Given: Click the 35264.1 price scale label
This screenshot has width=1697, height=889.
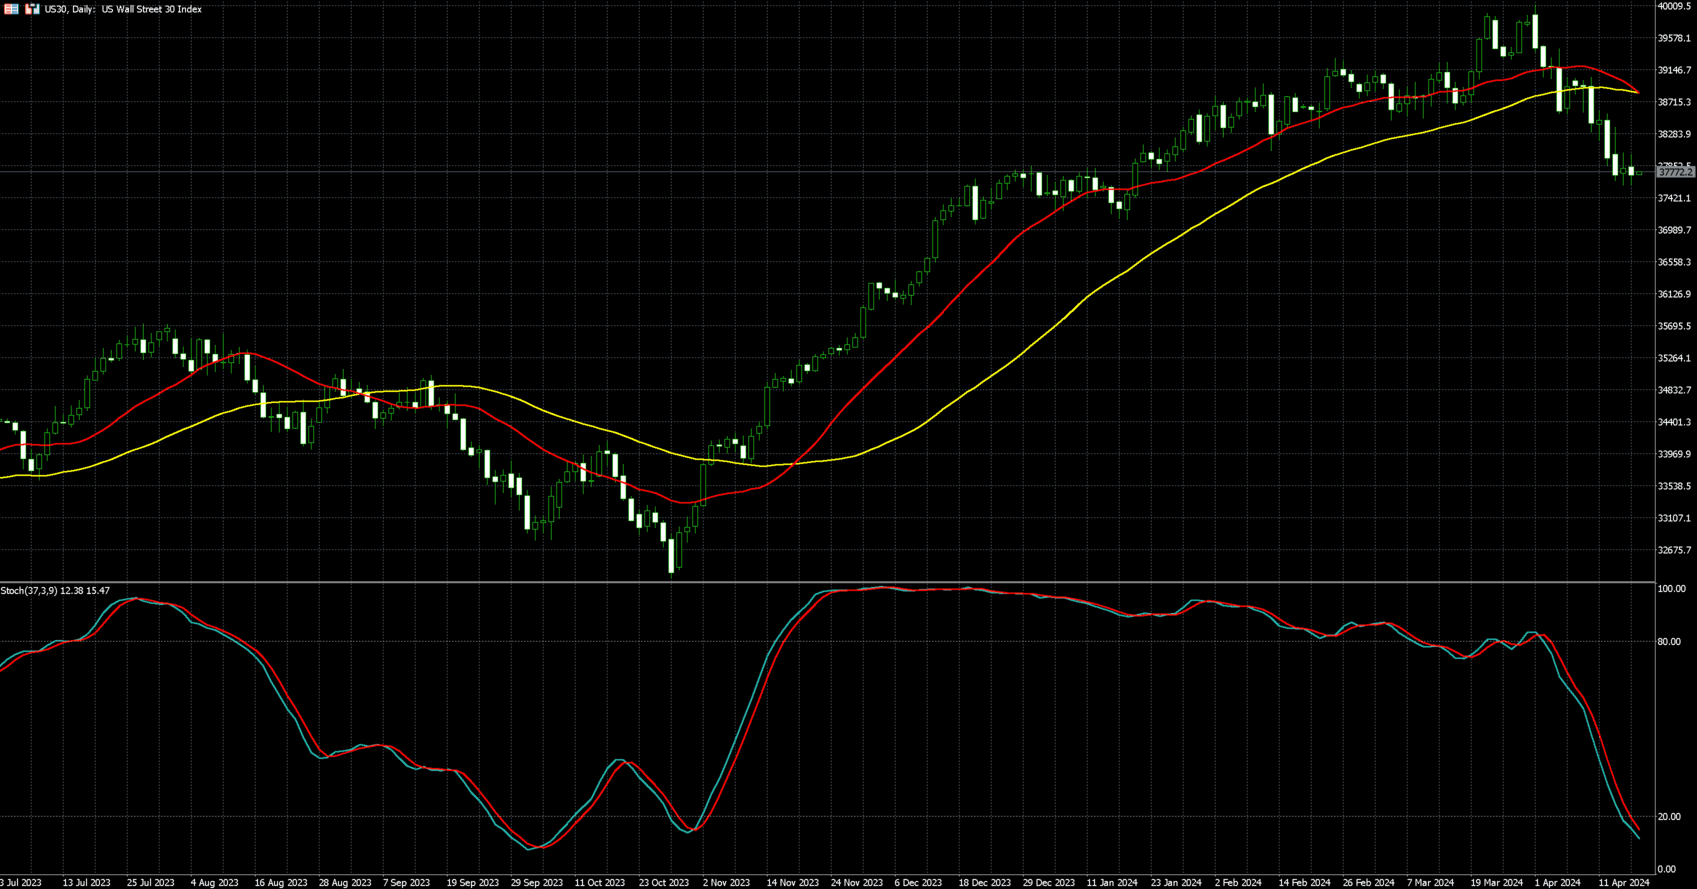Looking at the screenshot, I should coord(1674,358).
